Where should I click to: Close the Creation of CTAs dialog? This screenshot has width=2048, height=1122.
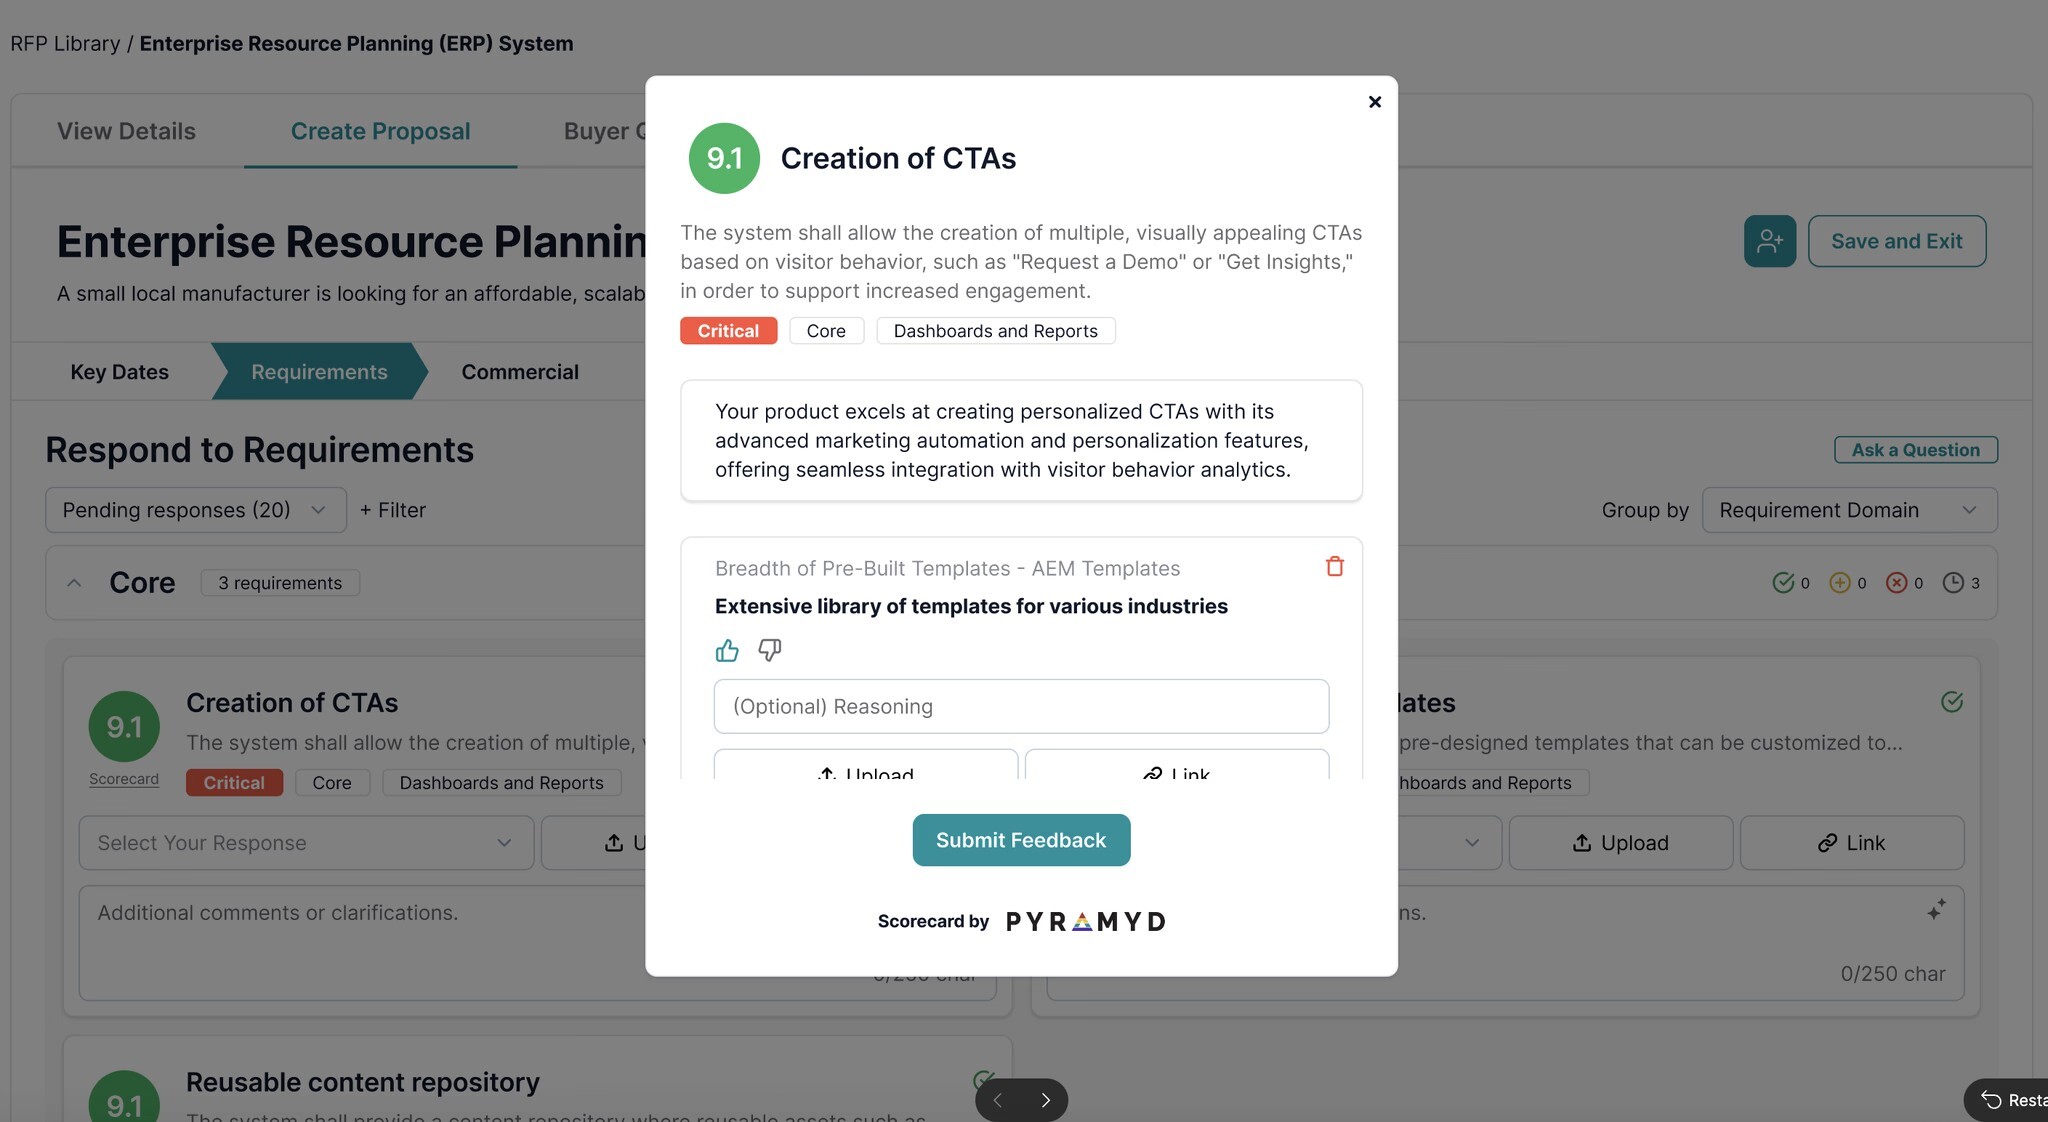click(1375, 102)
